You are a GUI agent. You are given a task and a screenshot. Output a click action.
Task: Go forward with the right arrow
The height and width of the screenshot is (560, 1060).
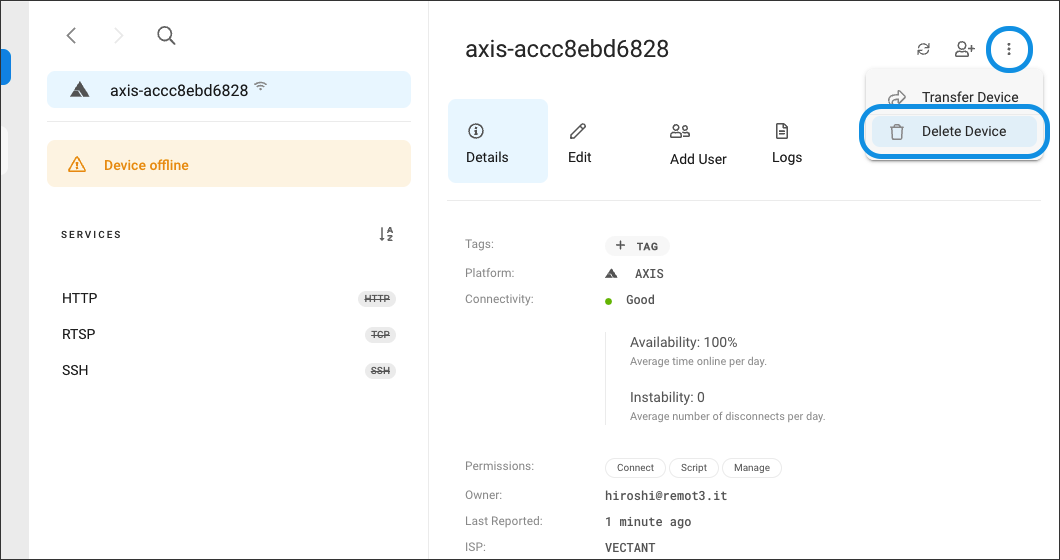click(118, 35)
